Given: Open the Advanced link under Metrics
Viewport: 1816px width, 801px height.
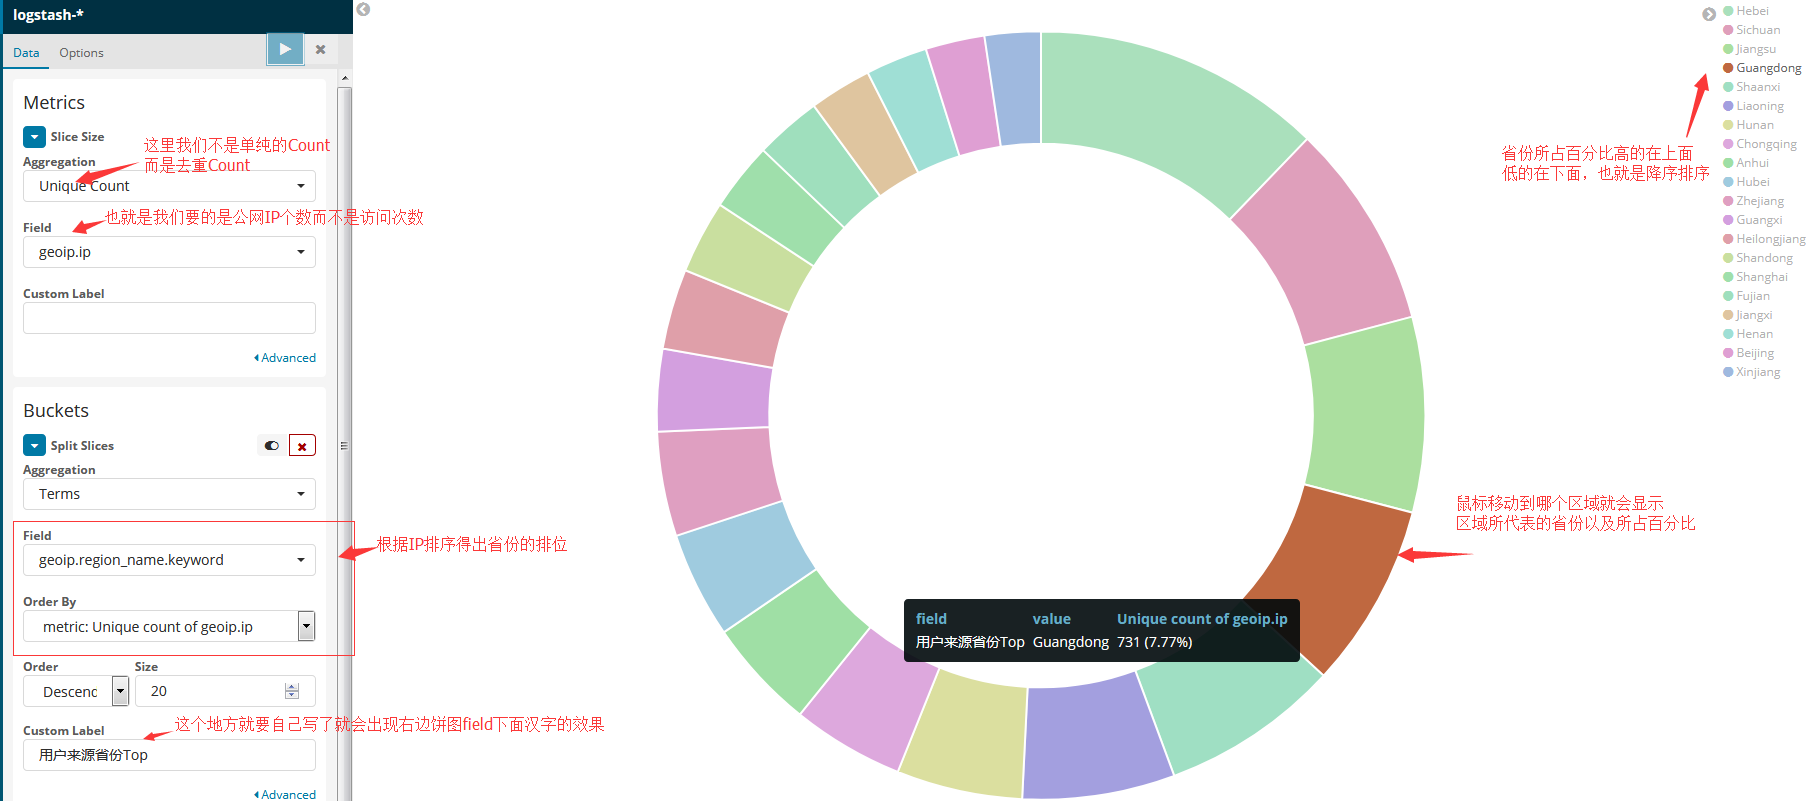Looking at the screenshot, I should 287,358.
